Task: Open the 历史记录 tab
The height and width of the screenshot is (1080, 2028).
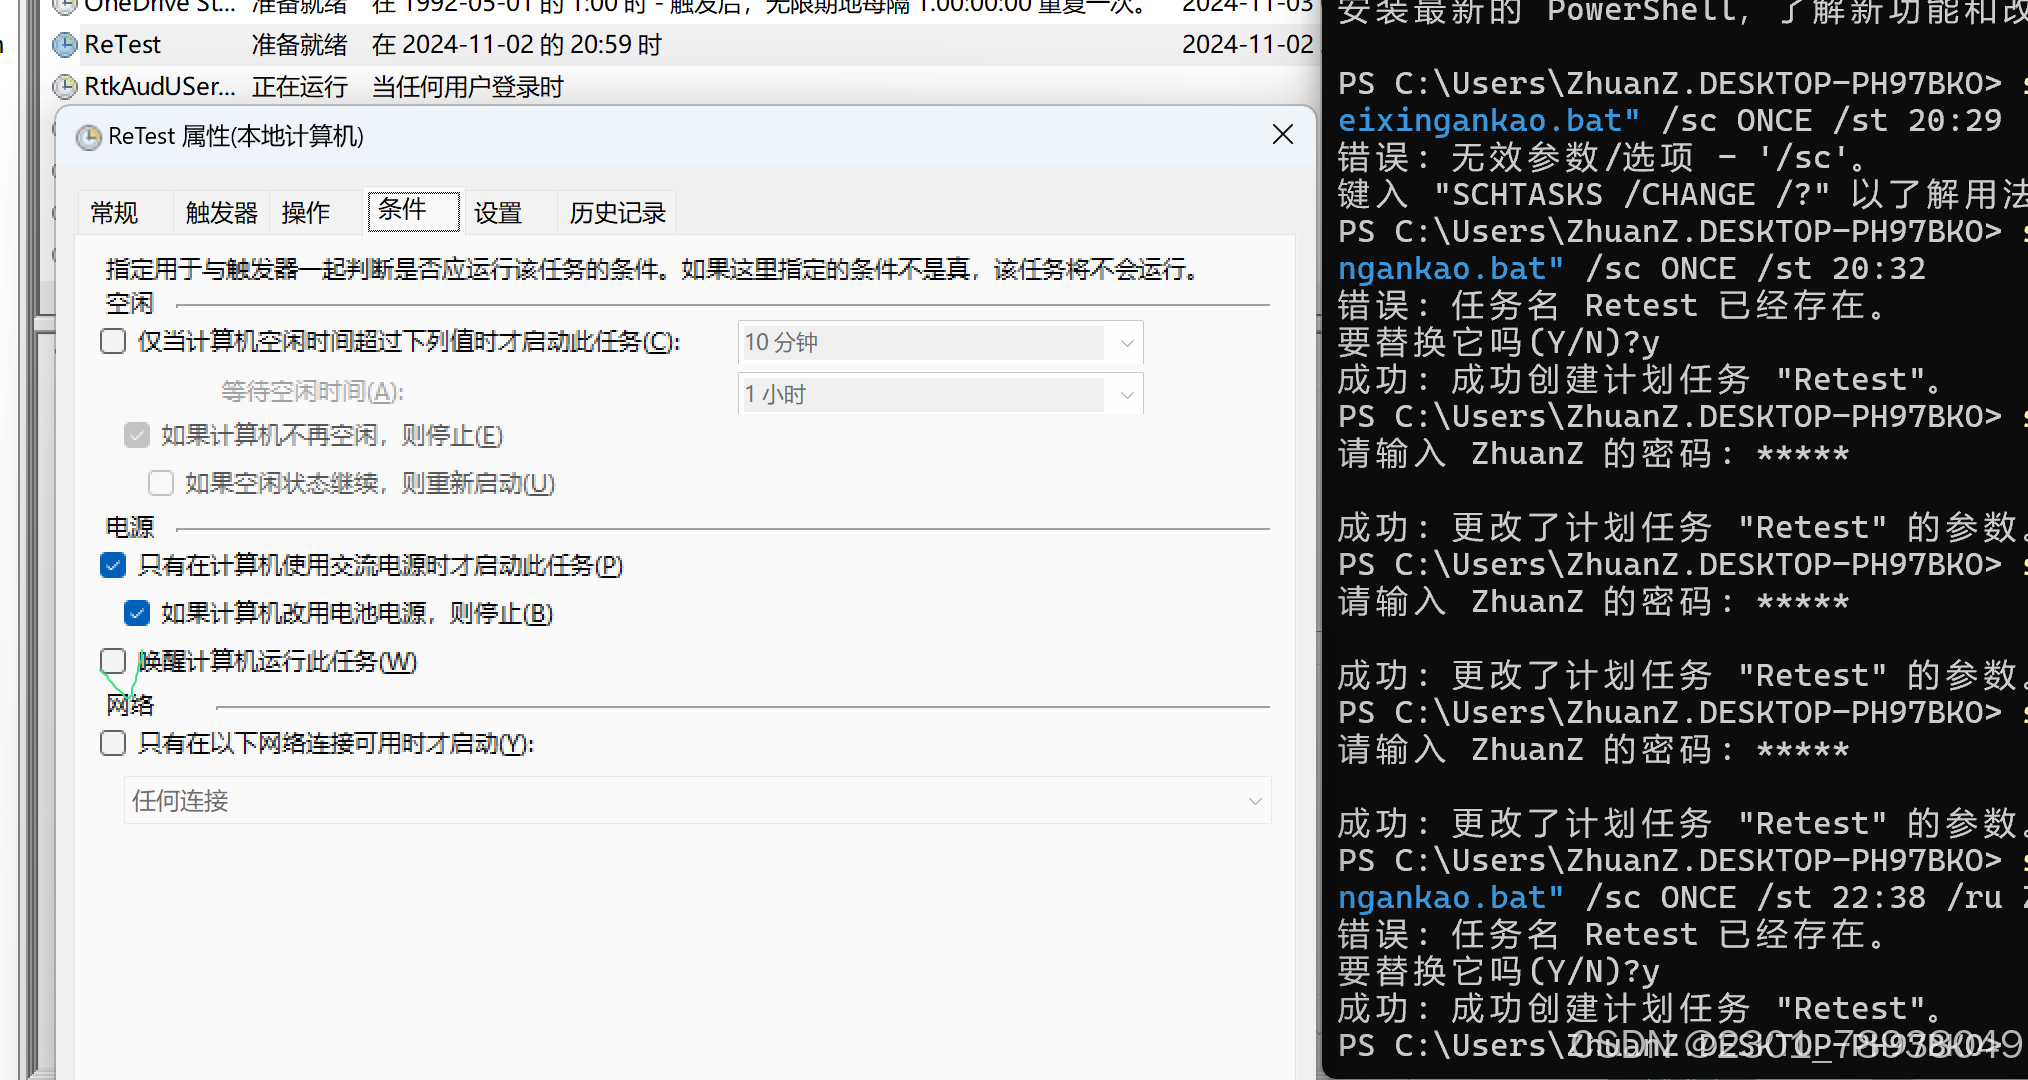Action: (617, 213)
